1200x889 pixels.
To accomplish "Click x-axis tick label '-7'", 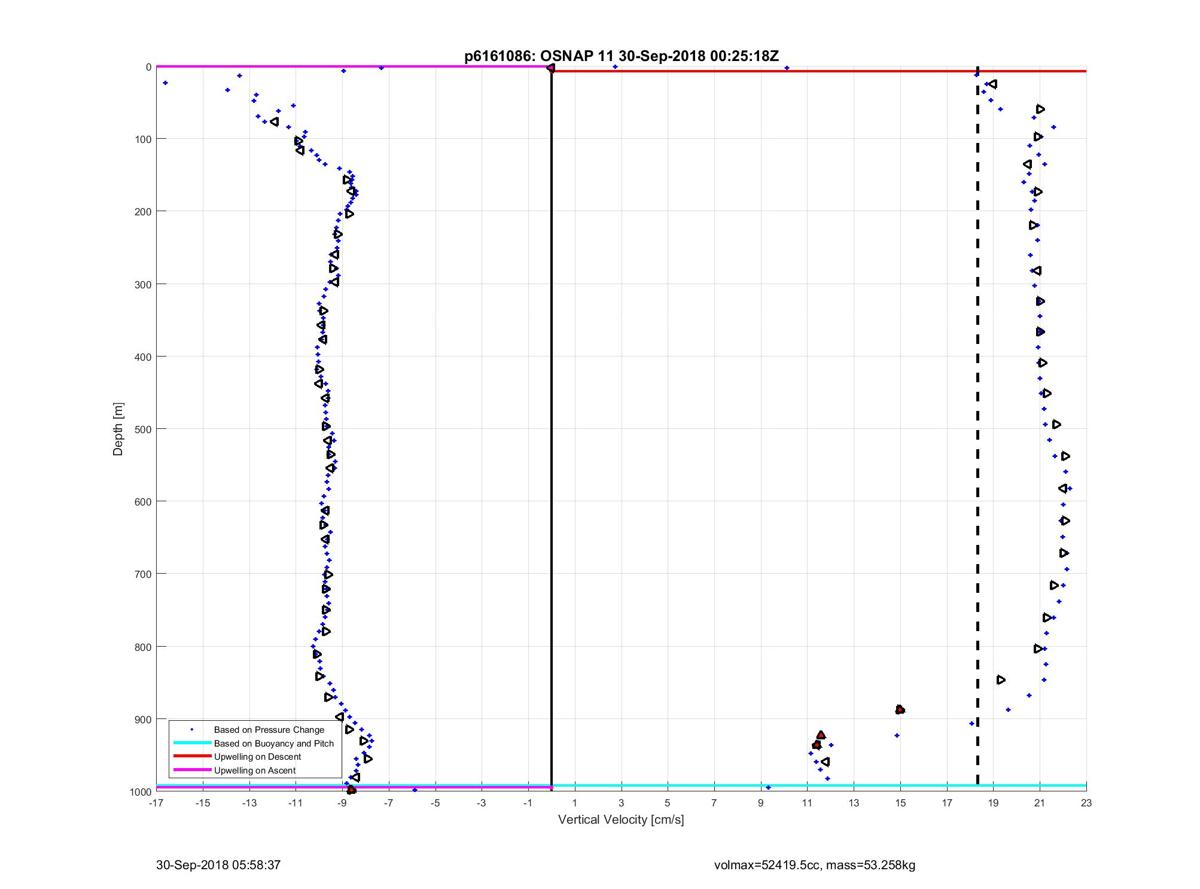I will click(389, 802).
